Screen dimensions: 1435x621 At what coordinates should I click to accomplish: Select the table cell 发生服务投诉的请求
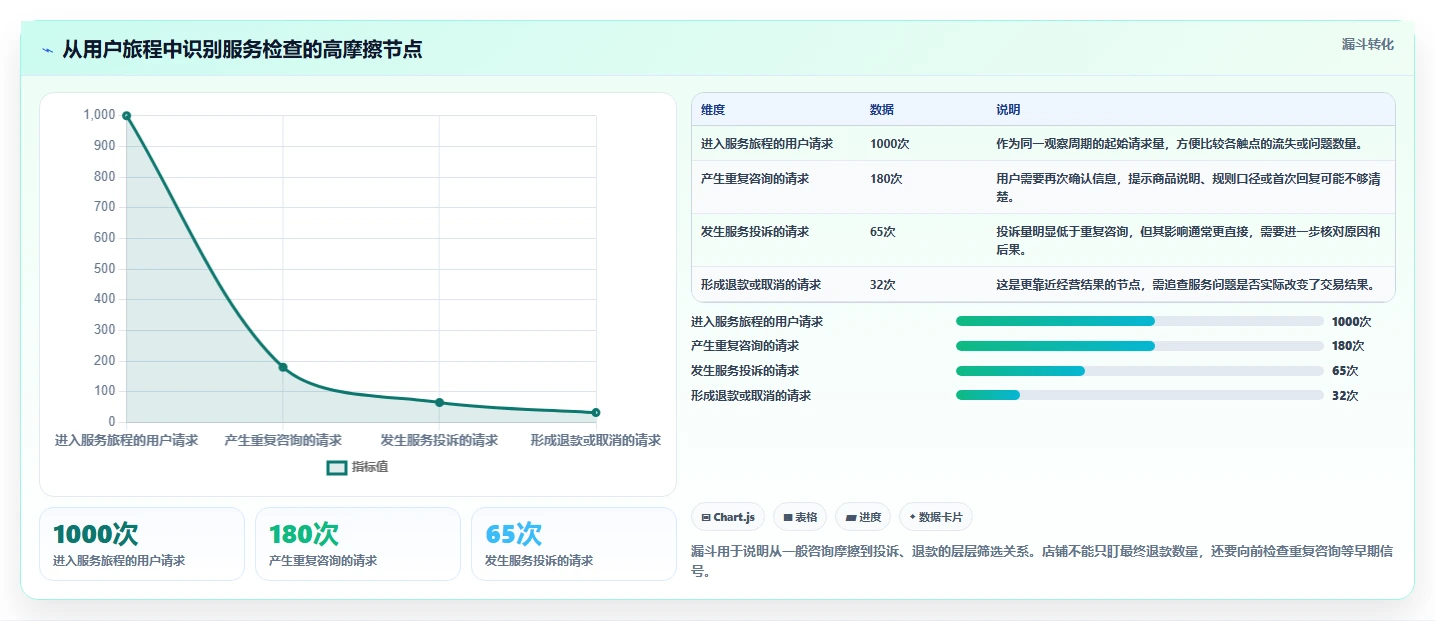pos(755,232)
